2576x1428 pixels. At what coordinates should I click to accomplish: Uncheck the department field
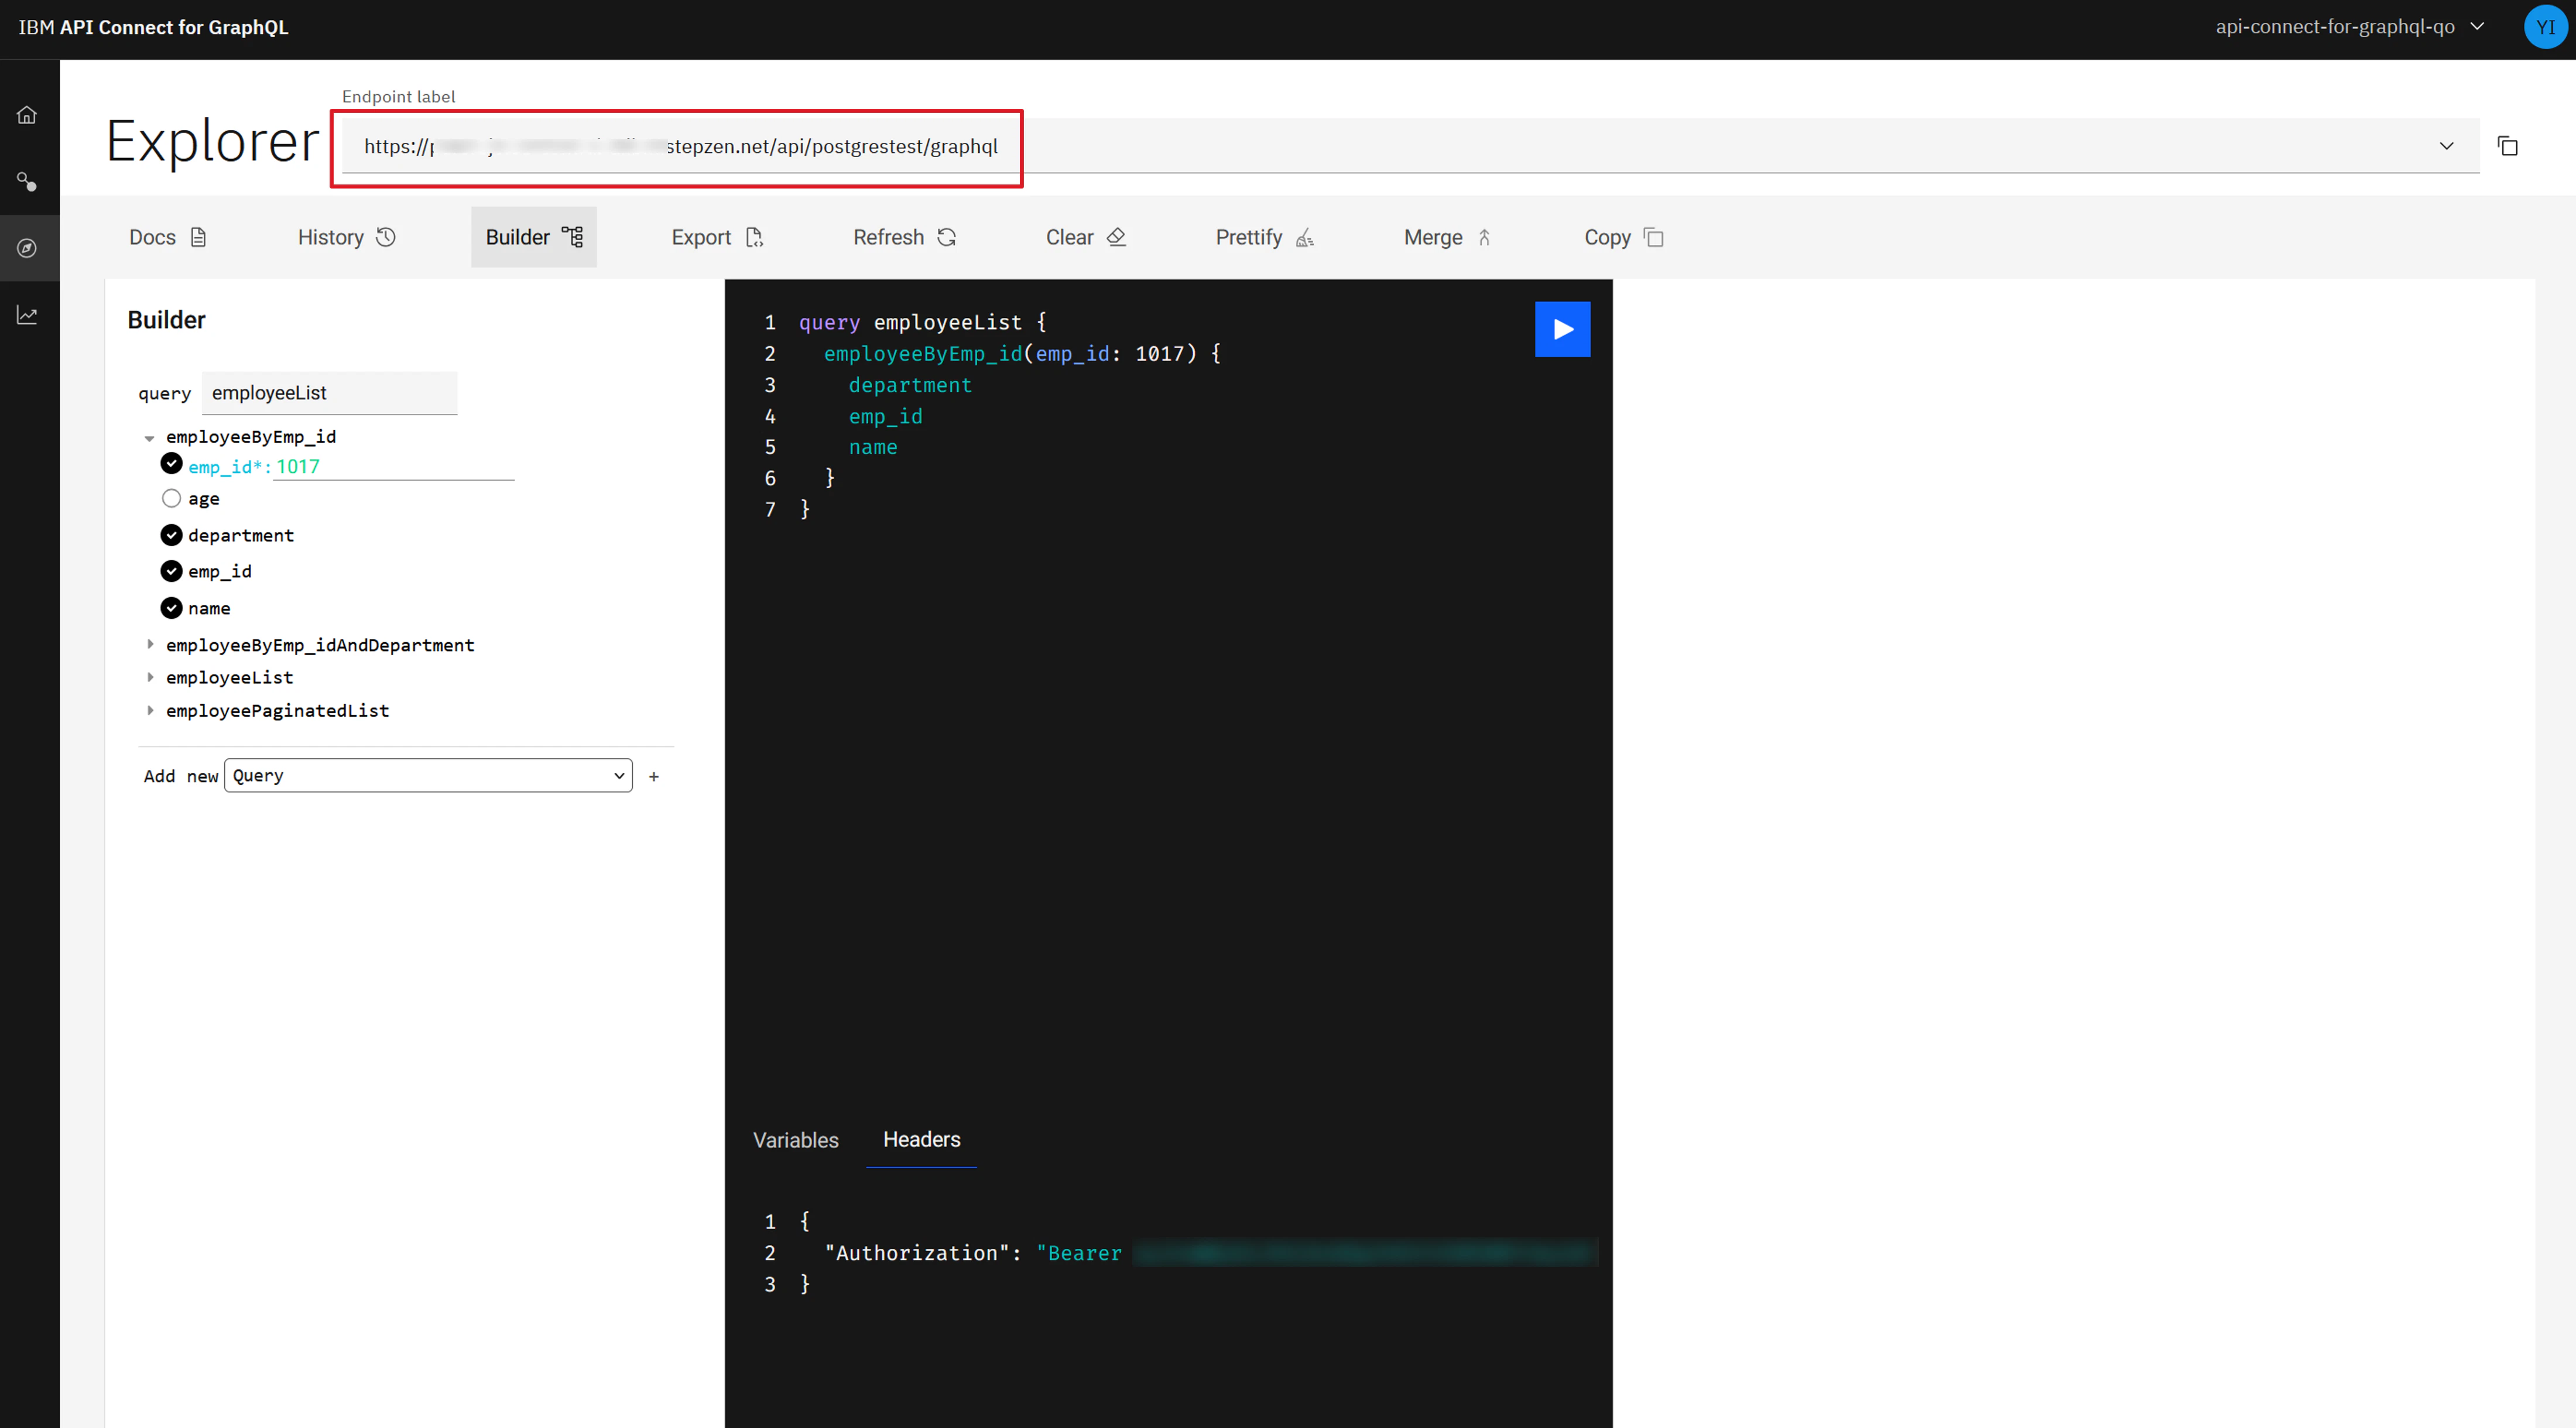point(171,535)
